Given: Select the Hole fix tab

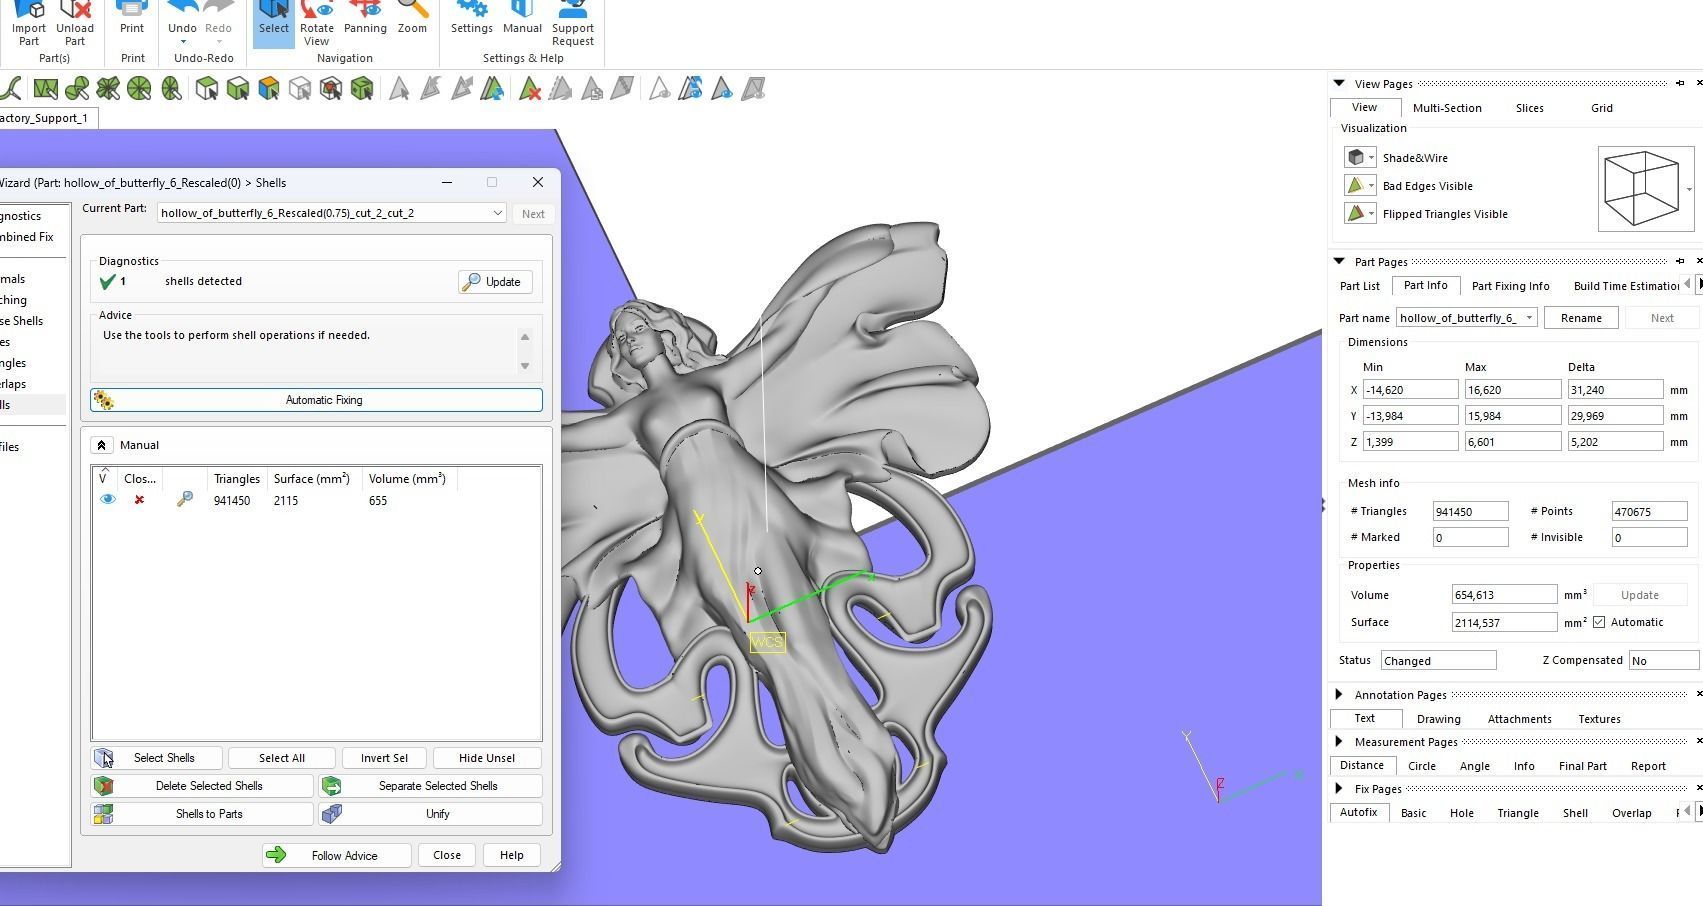Looking at the screenshot, I should click(1461, 813).
